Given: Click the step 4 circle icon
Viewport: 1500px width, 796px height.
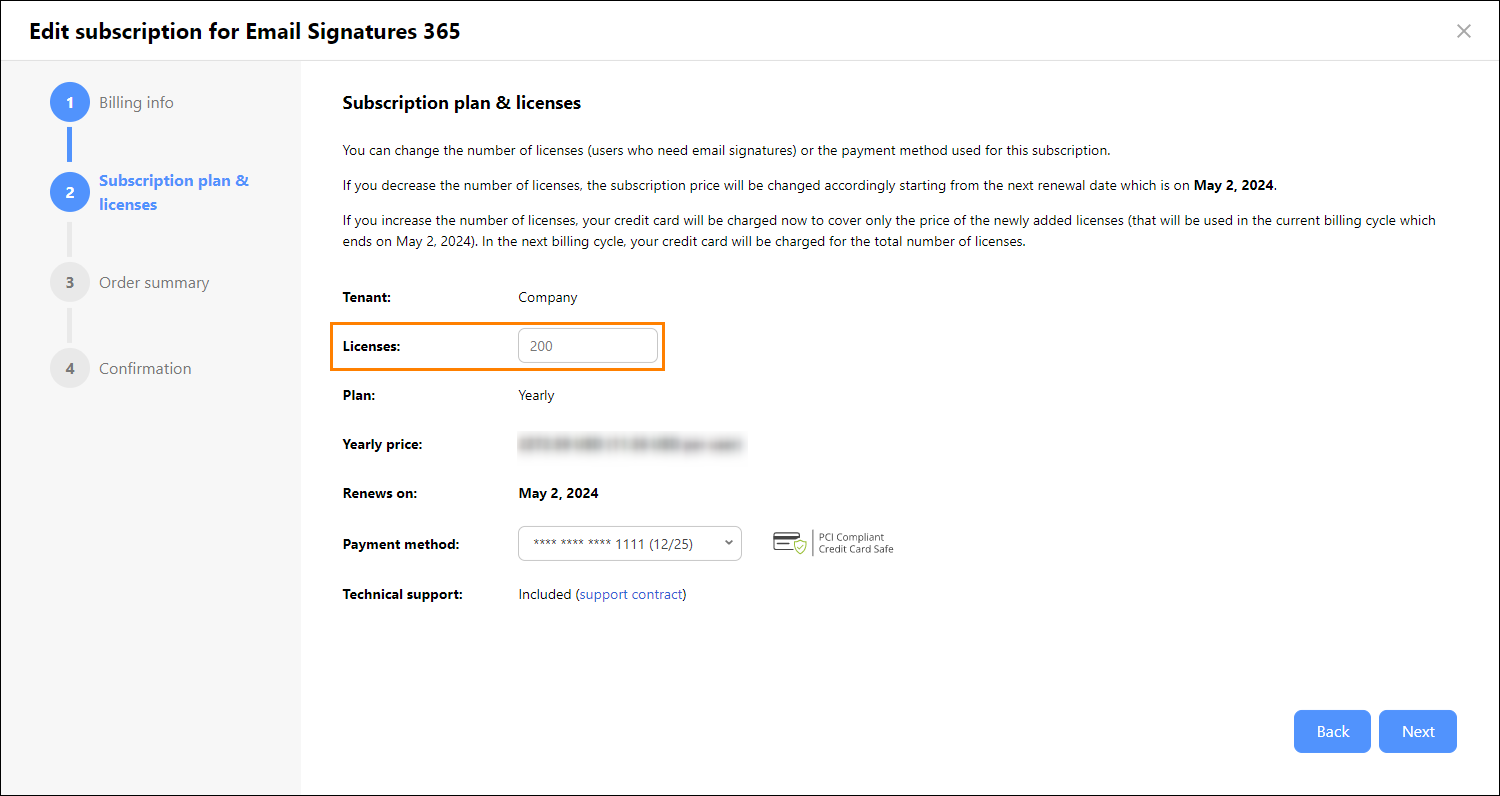Looking at the screenshot, I should (70, 369).
